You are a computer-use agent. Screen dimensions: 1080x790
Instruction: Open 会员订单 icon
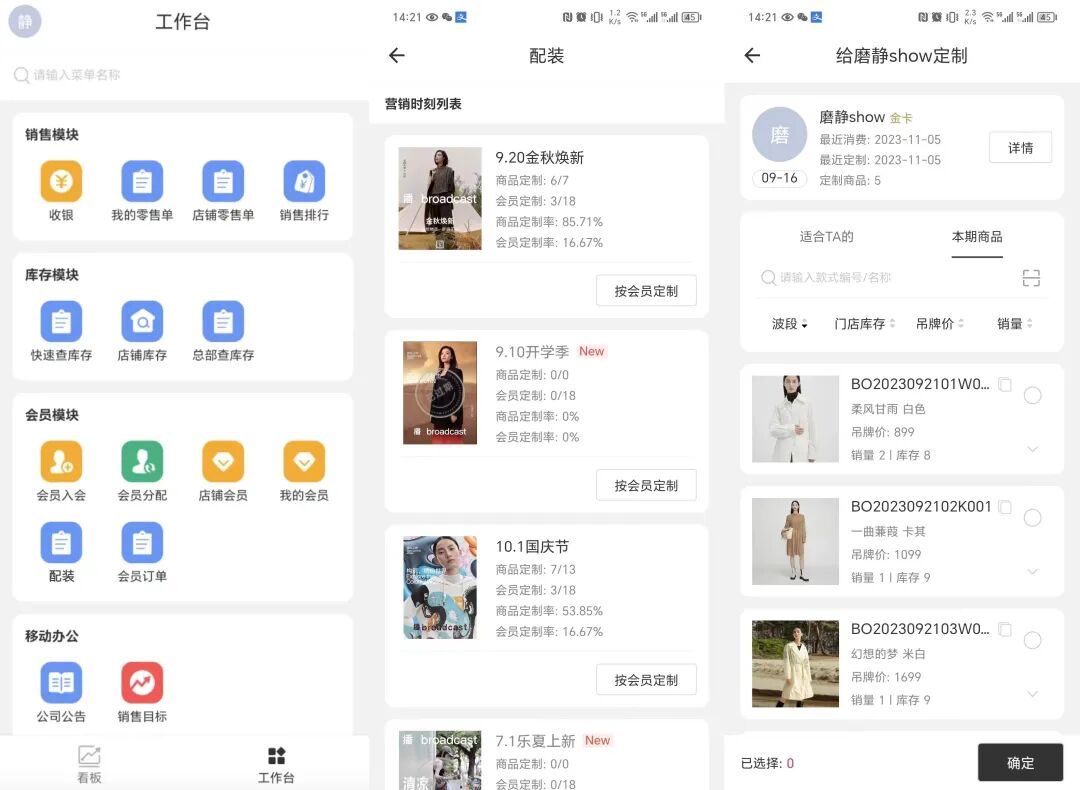[x=142, y=543]
